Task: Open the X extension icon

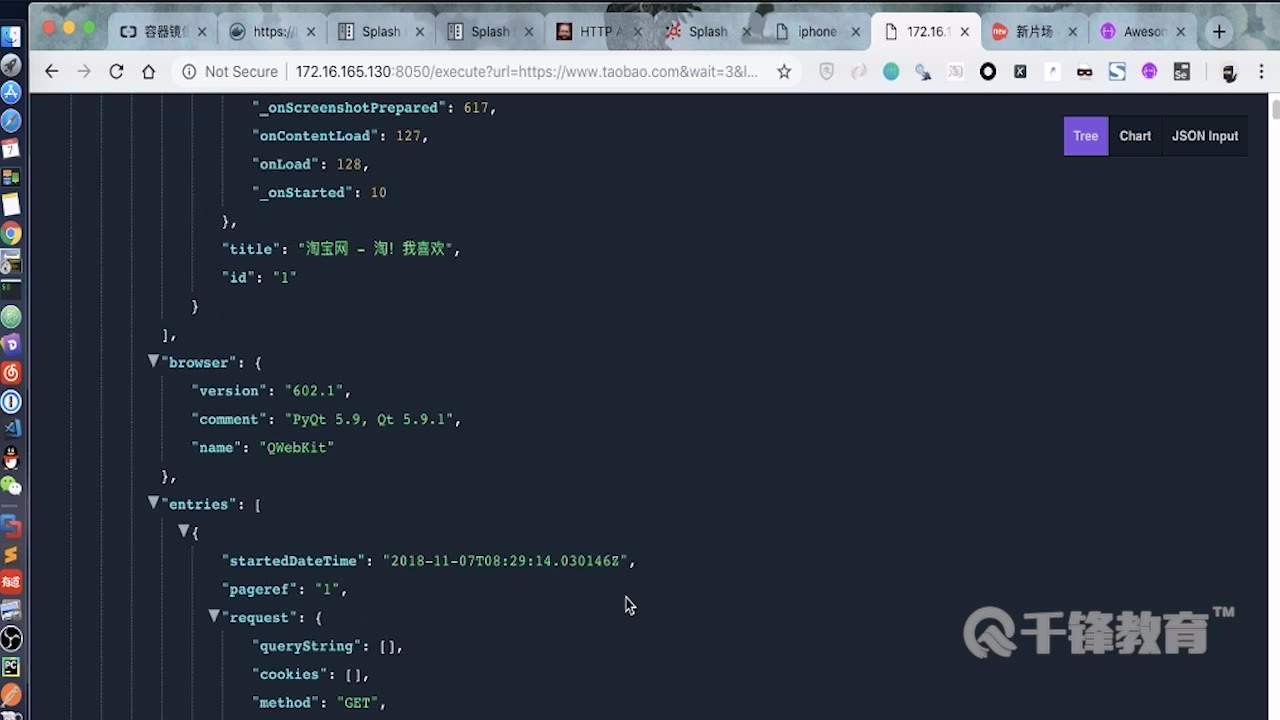Action: (1020, 72)
